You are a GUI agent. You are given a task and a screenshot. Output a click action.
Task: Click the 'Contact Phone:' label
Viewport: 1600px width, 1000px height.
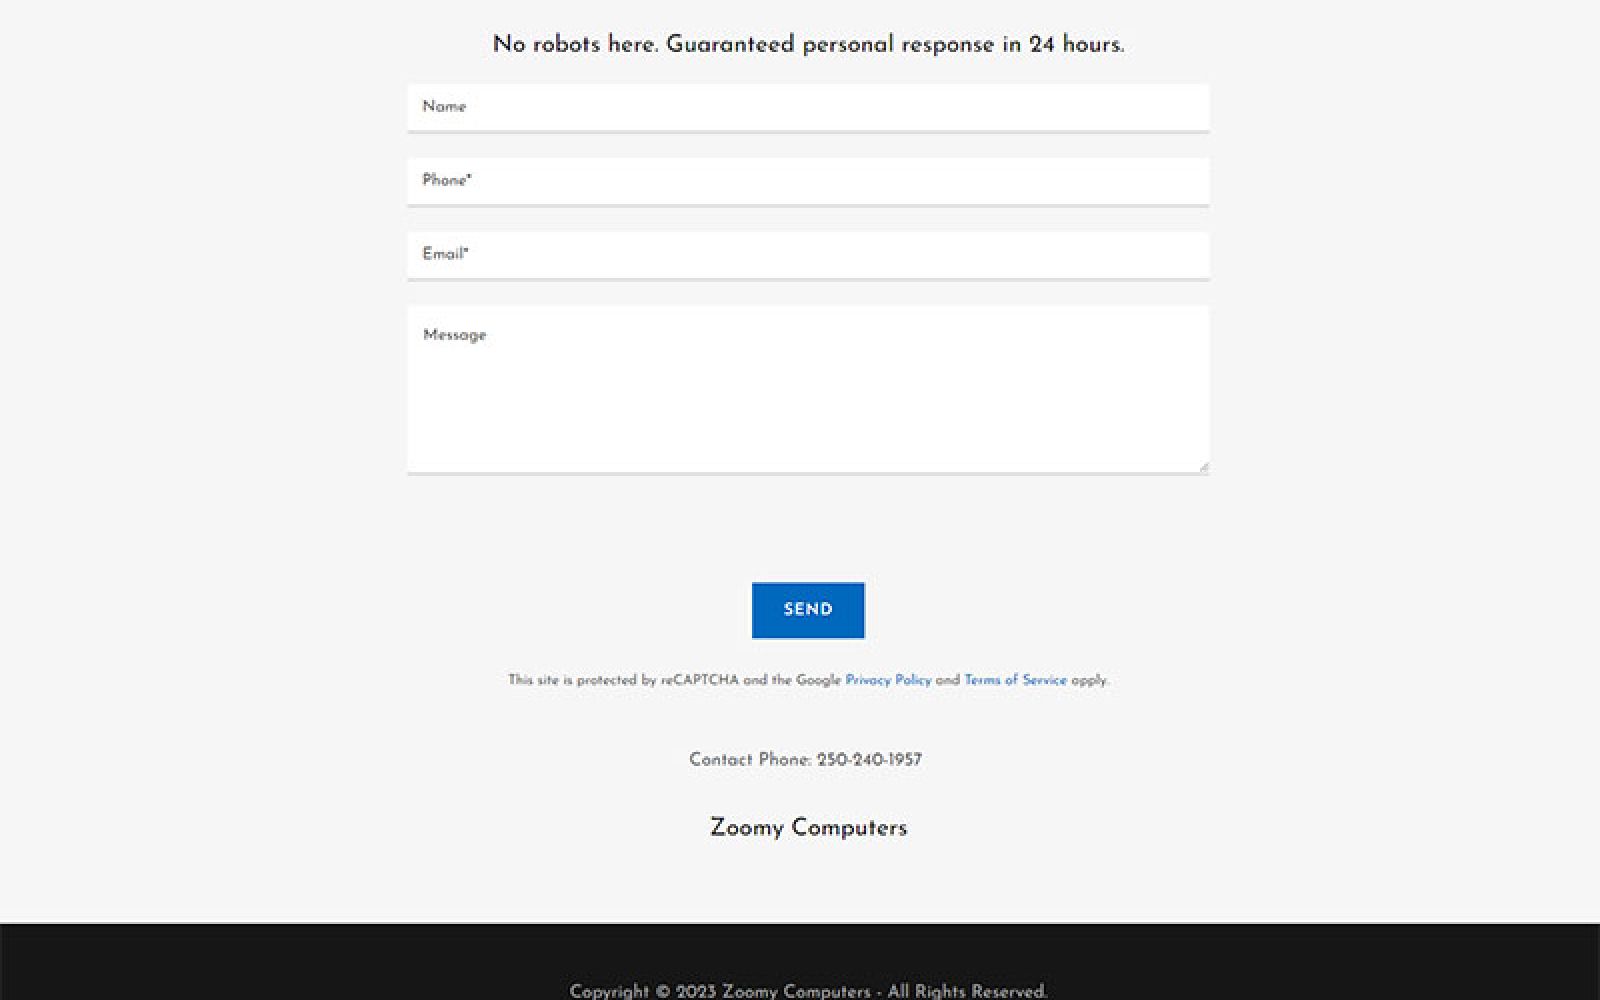tap(750, 760)
